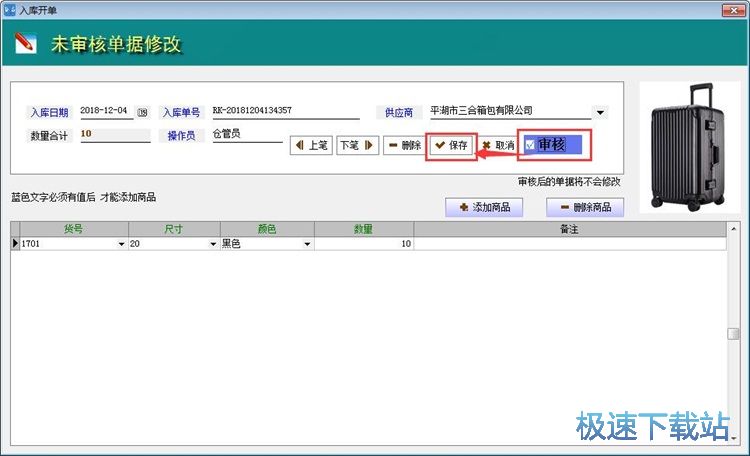
Task: Expand the 供应商 supplier dropdown
Action: pyautogui.click(x=600, y=112)
